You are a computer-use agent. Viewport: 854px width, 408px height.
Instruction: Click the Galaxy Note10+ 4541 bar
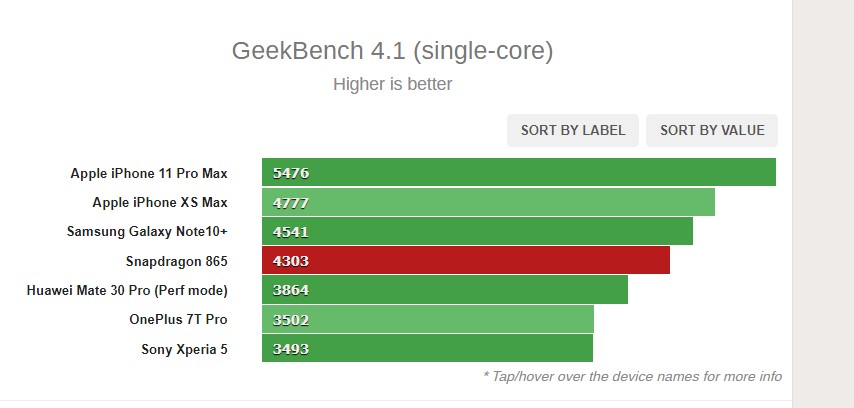pyautogui.click(x=477, y=231)
